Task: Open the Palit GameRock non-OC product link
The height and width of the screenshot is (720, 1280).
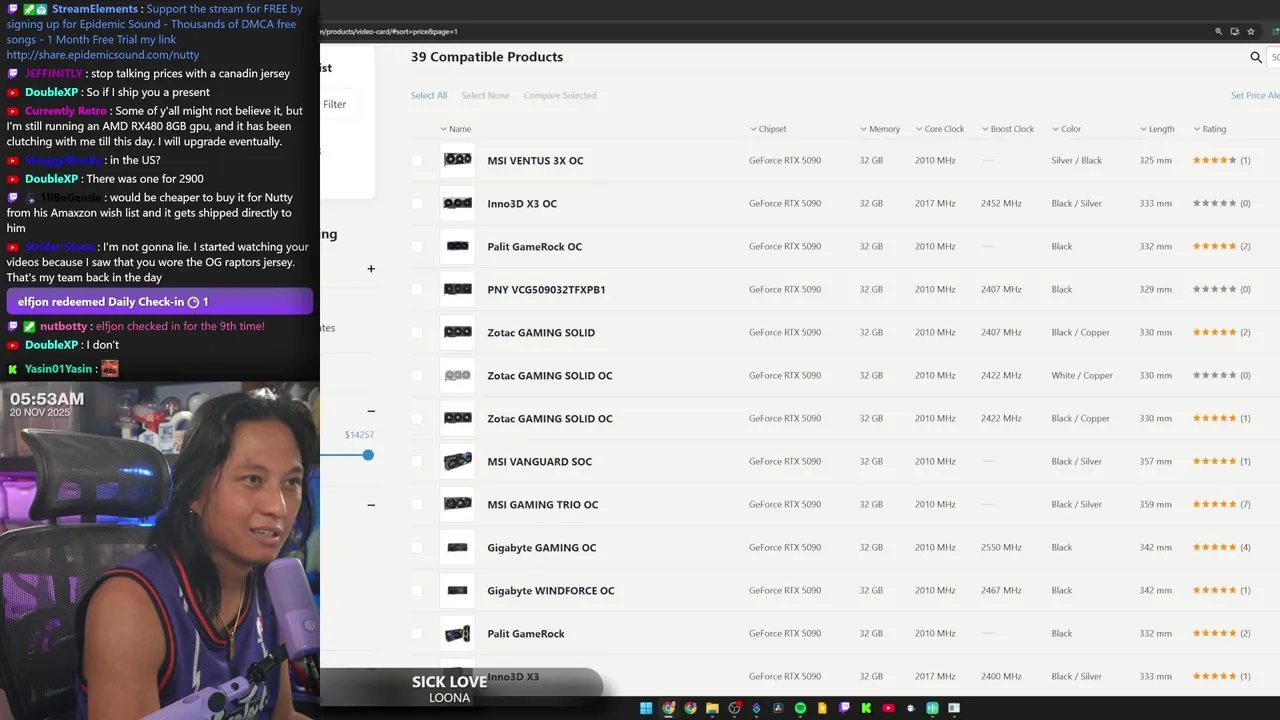Action: [526, 633]
